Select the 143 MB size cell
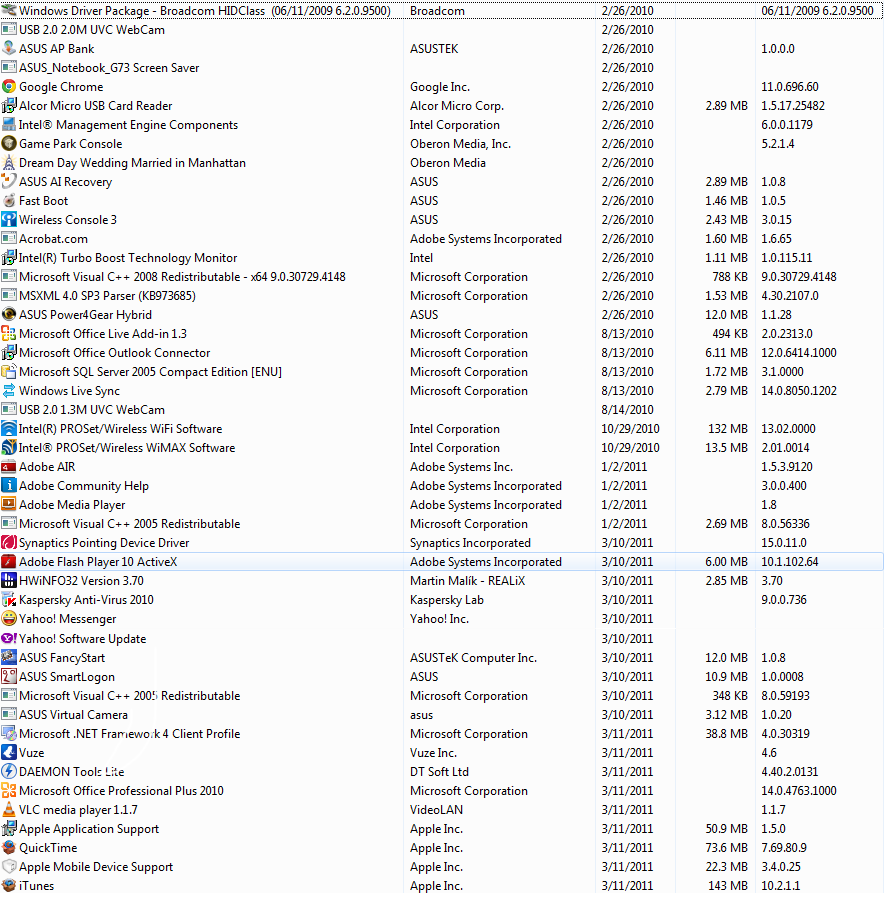This screenshot has width=884, height=900. point(728,886)
